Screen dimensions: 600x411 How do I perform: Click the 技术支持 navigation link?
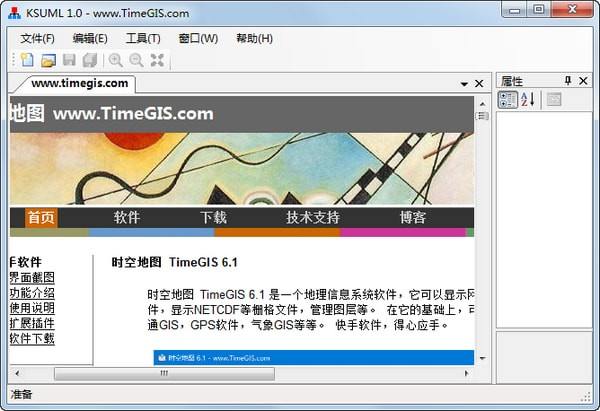pos(312,217)
